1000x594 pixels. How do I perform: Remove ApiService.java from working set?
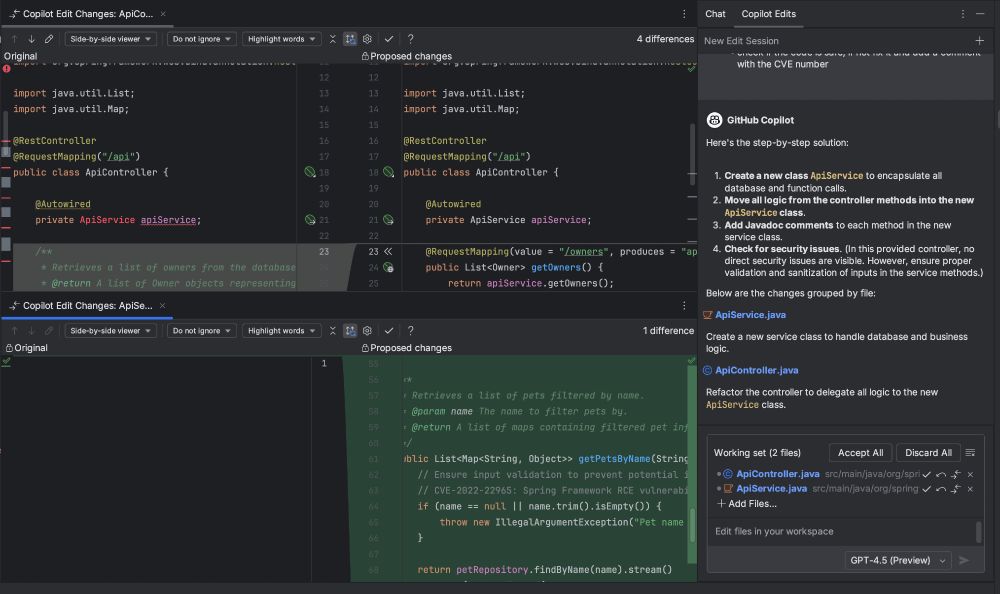[x=970, y=489]
